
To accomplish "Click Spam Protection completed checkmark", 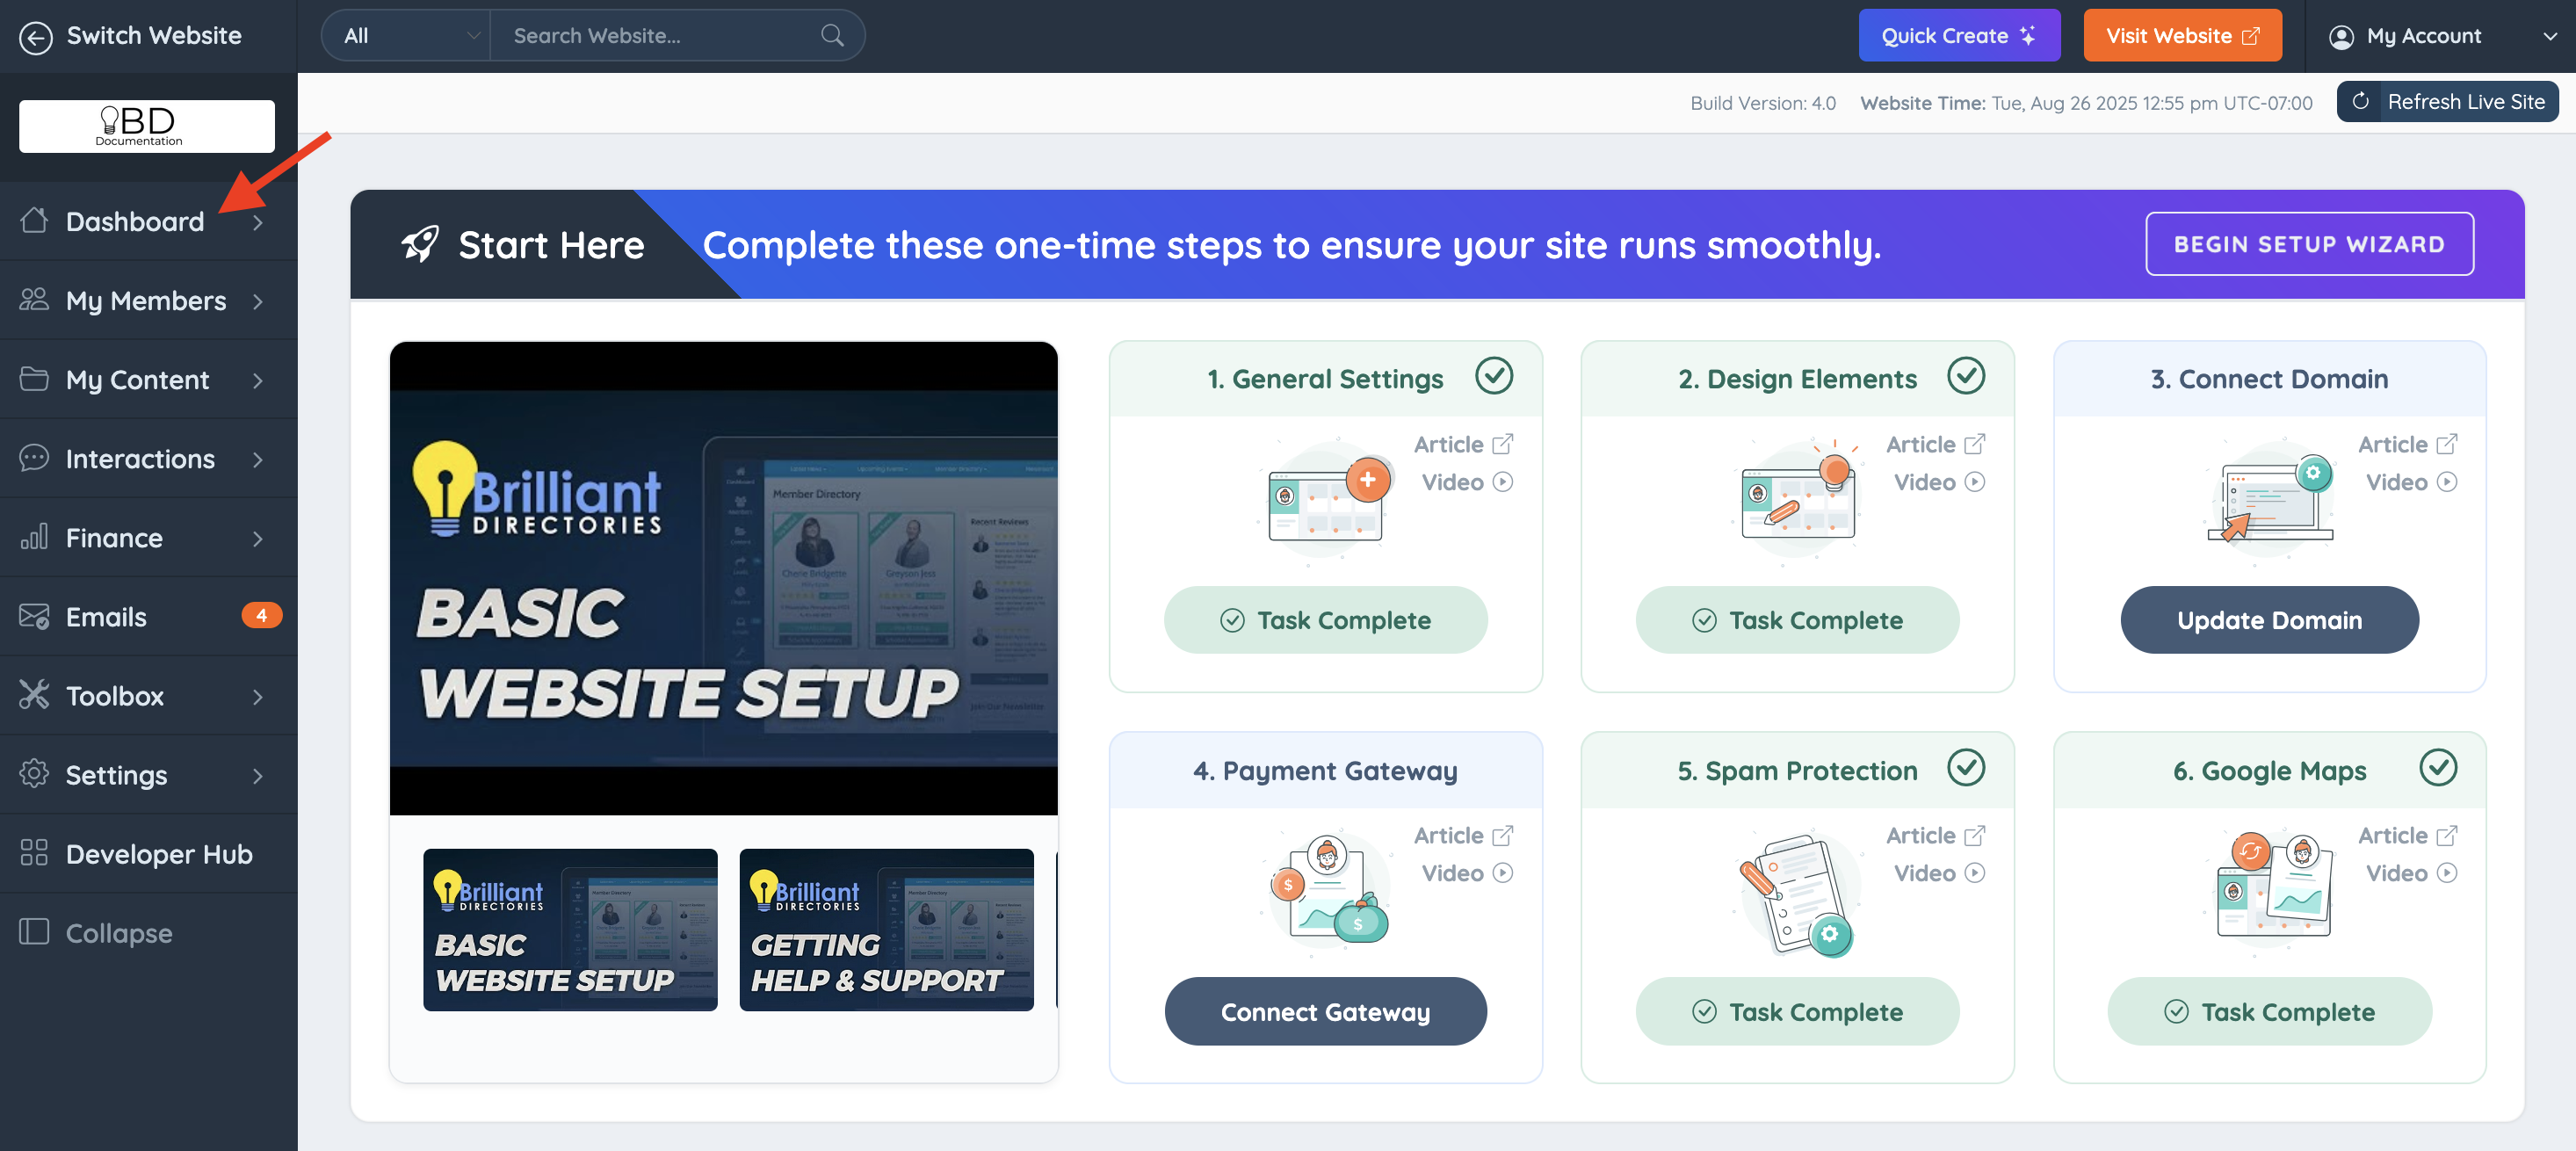I will [1966, 768].
